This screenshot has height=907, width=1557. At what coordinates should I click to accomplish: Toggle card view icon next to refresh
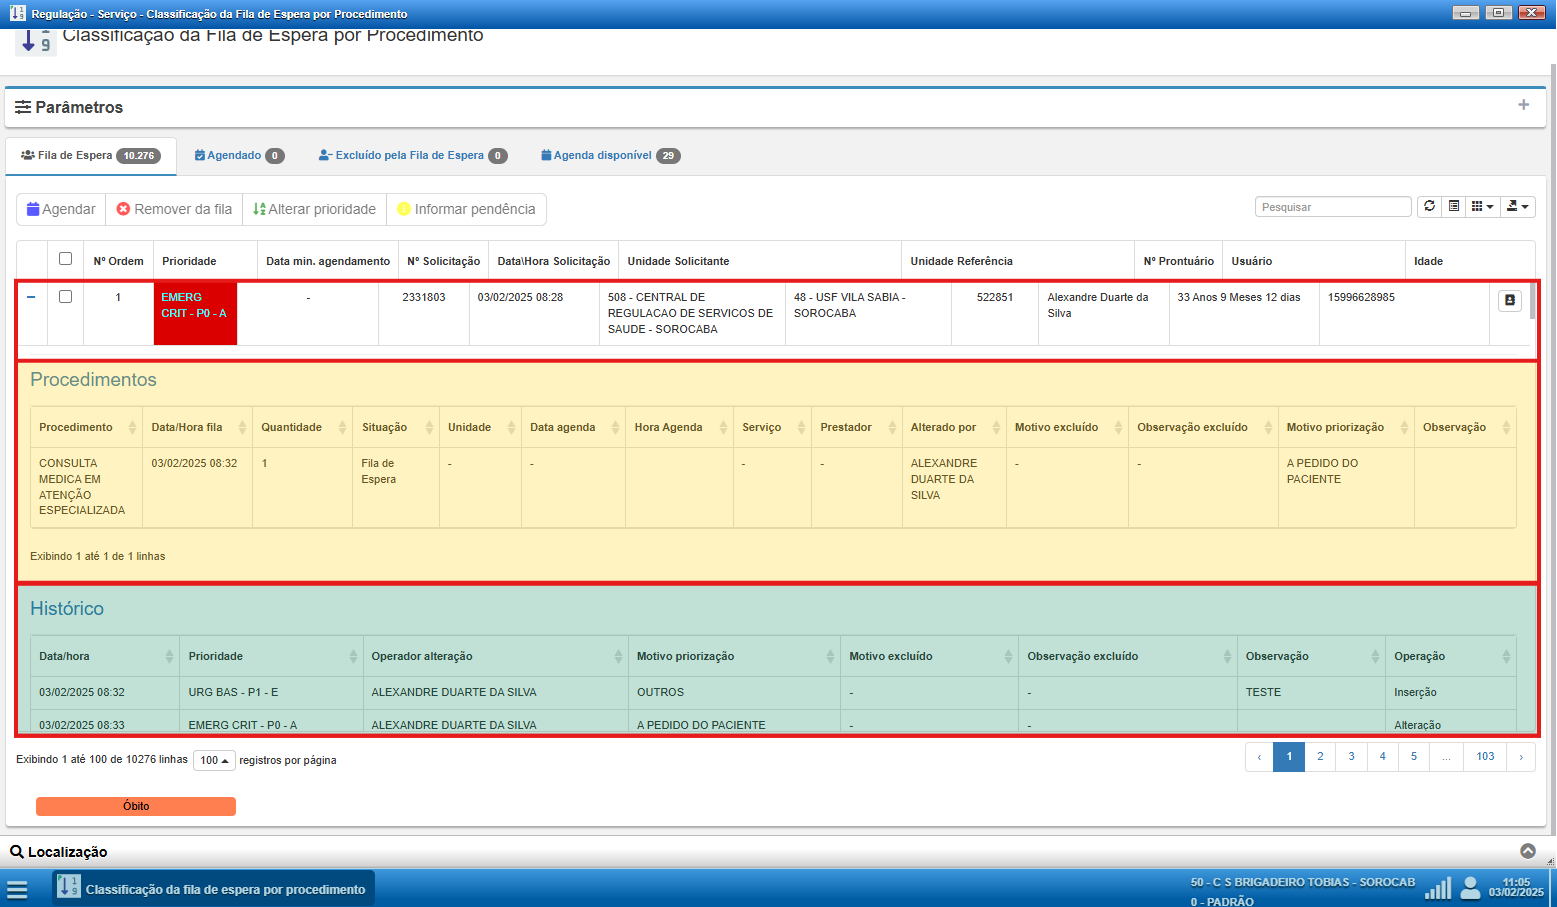1454,206
